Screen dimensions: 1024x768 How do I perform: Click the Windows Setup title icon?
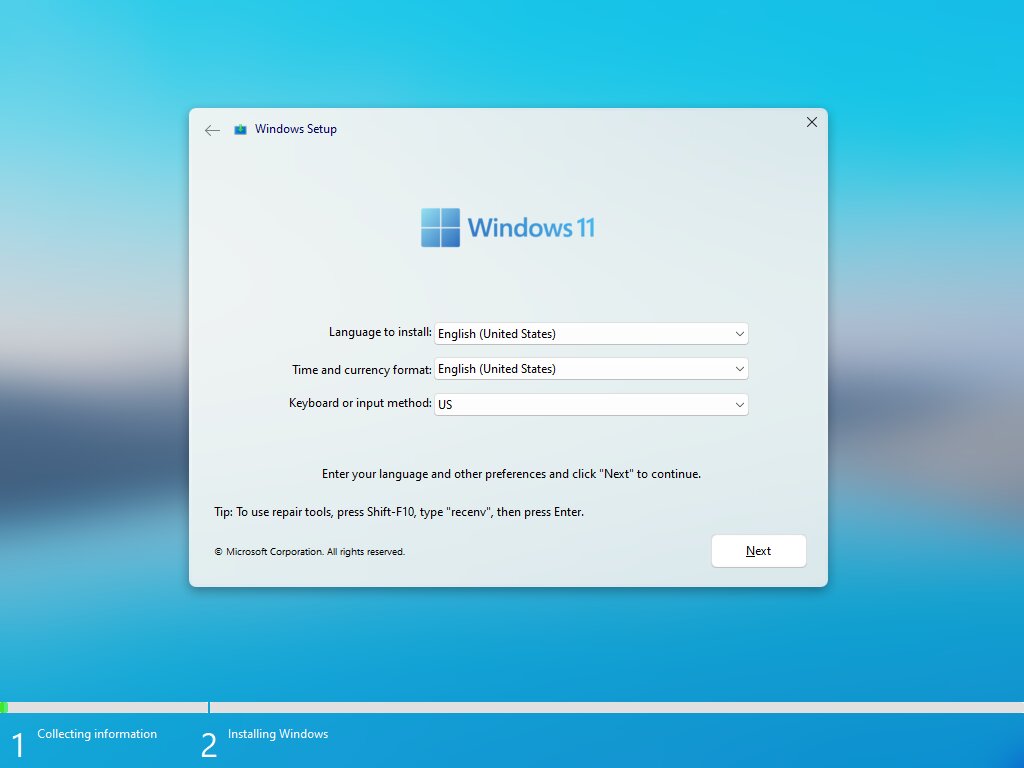click(240, 129)
